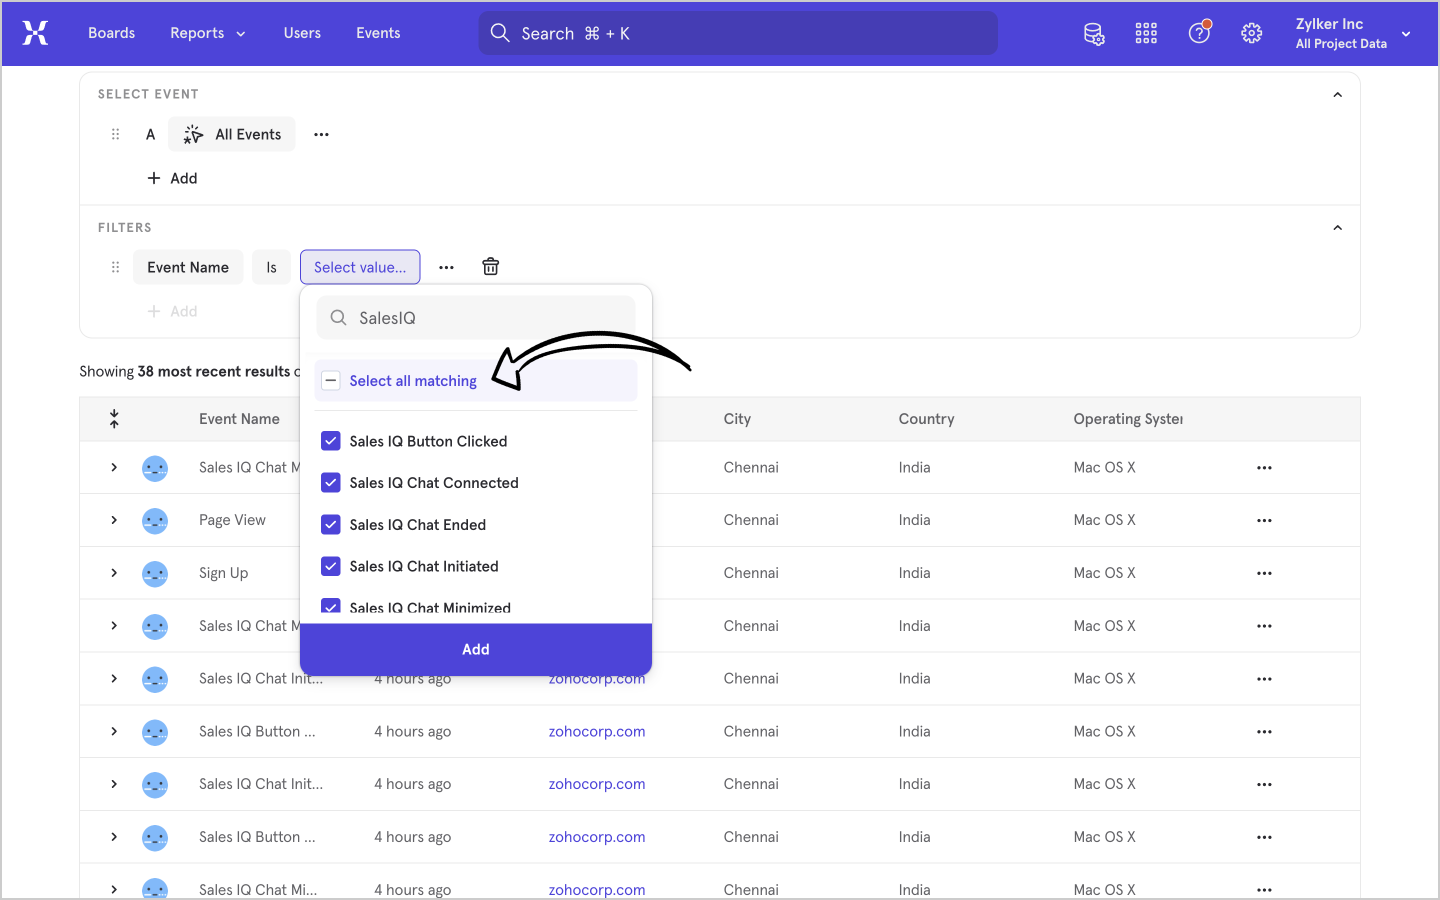Click the user avatar in the Page View row
The width and height of the screenshot is (1440, 900).
(155, 521)
